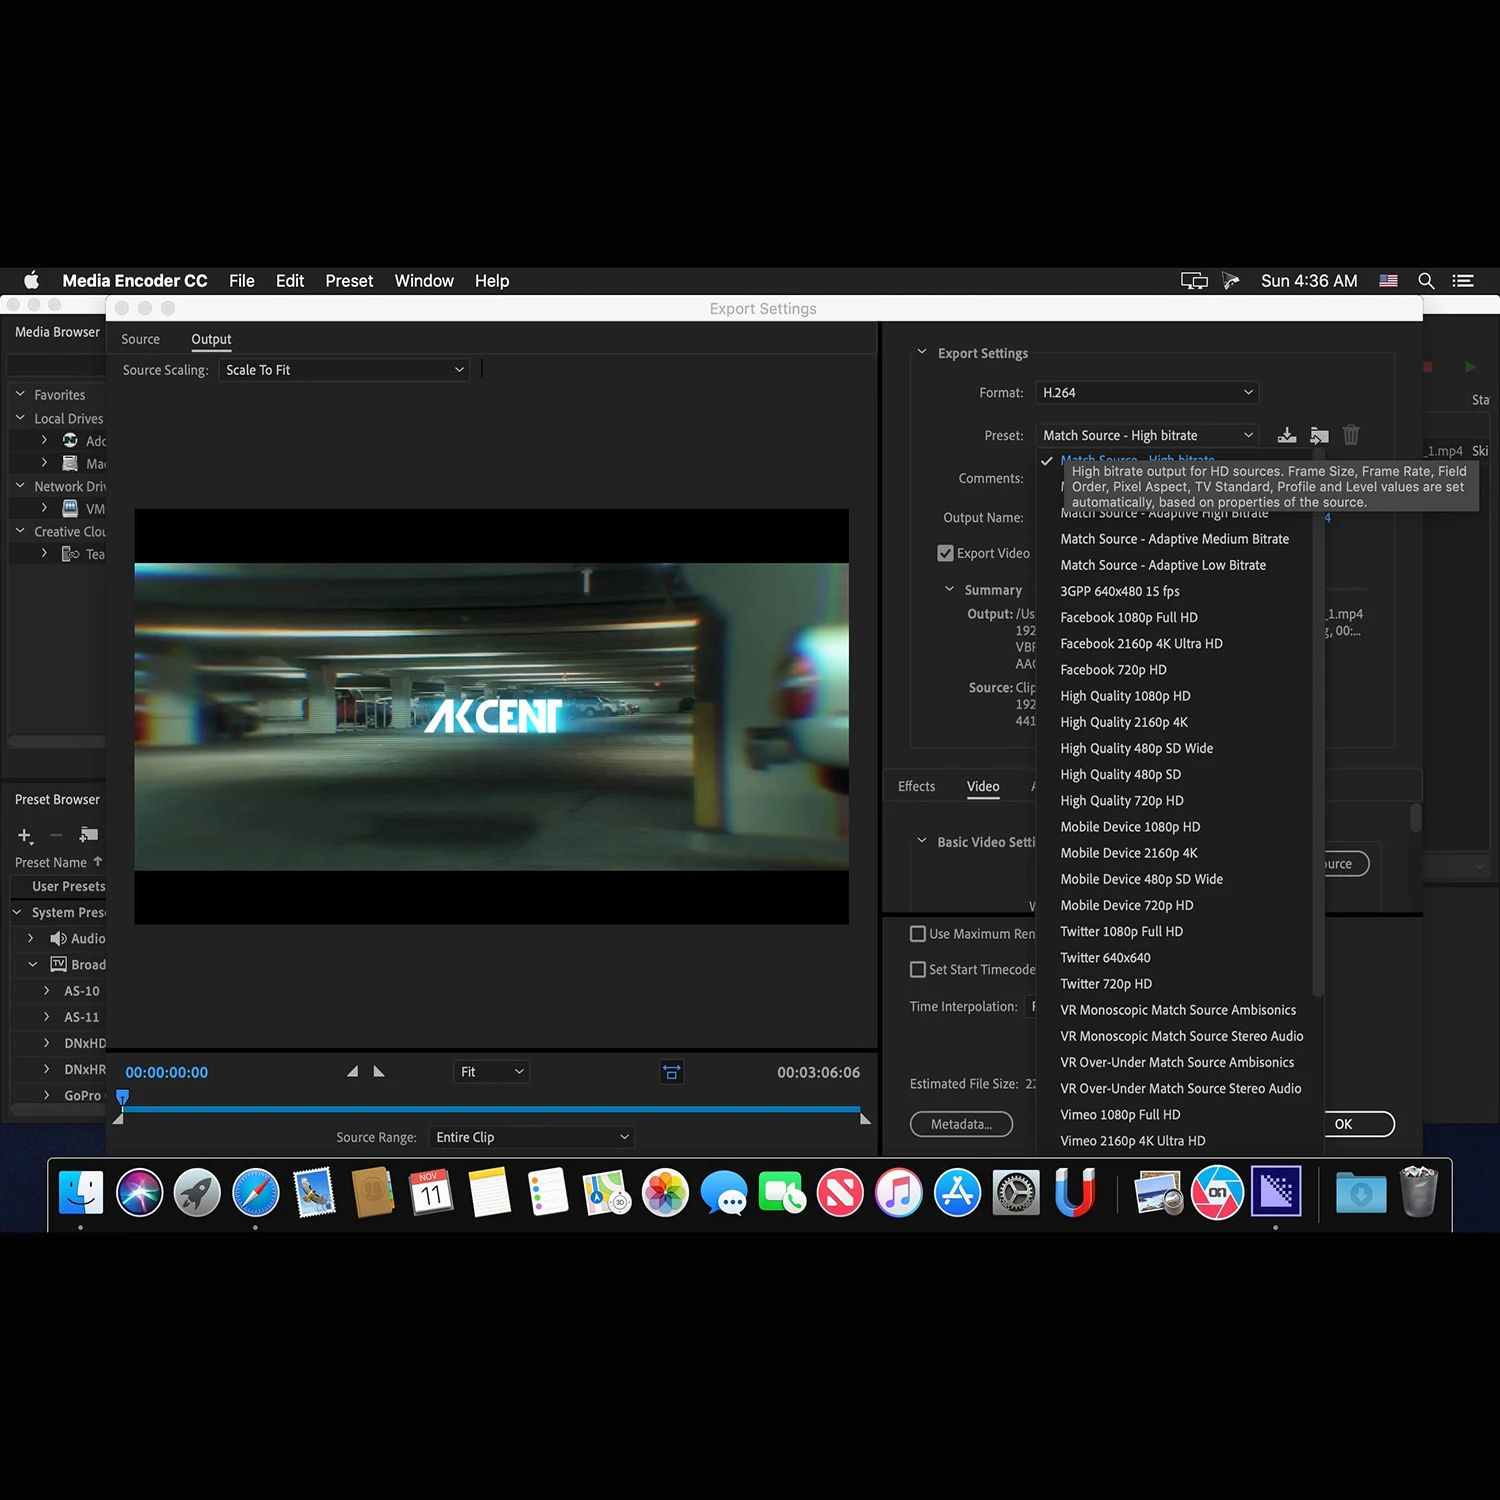Click the current timecode 00:00:00:00
This screenshot has height=1500, width=1500.
point(167,1072)
